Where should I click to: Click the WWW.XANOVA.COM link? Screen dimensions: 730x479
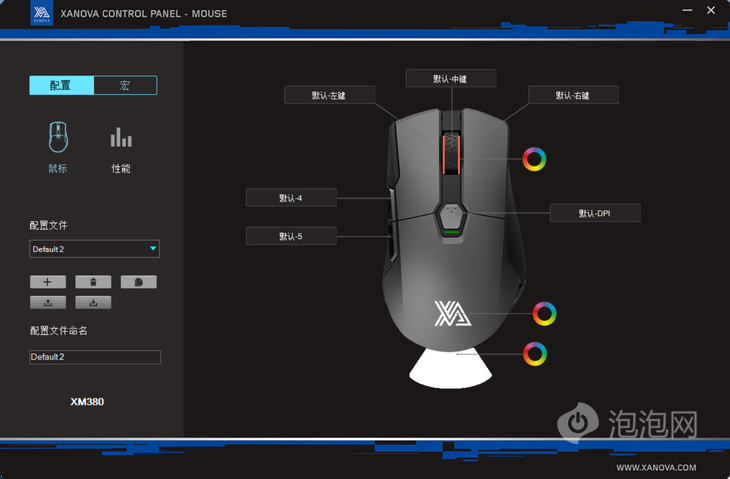(x=656, y=467)
